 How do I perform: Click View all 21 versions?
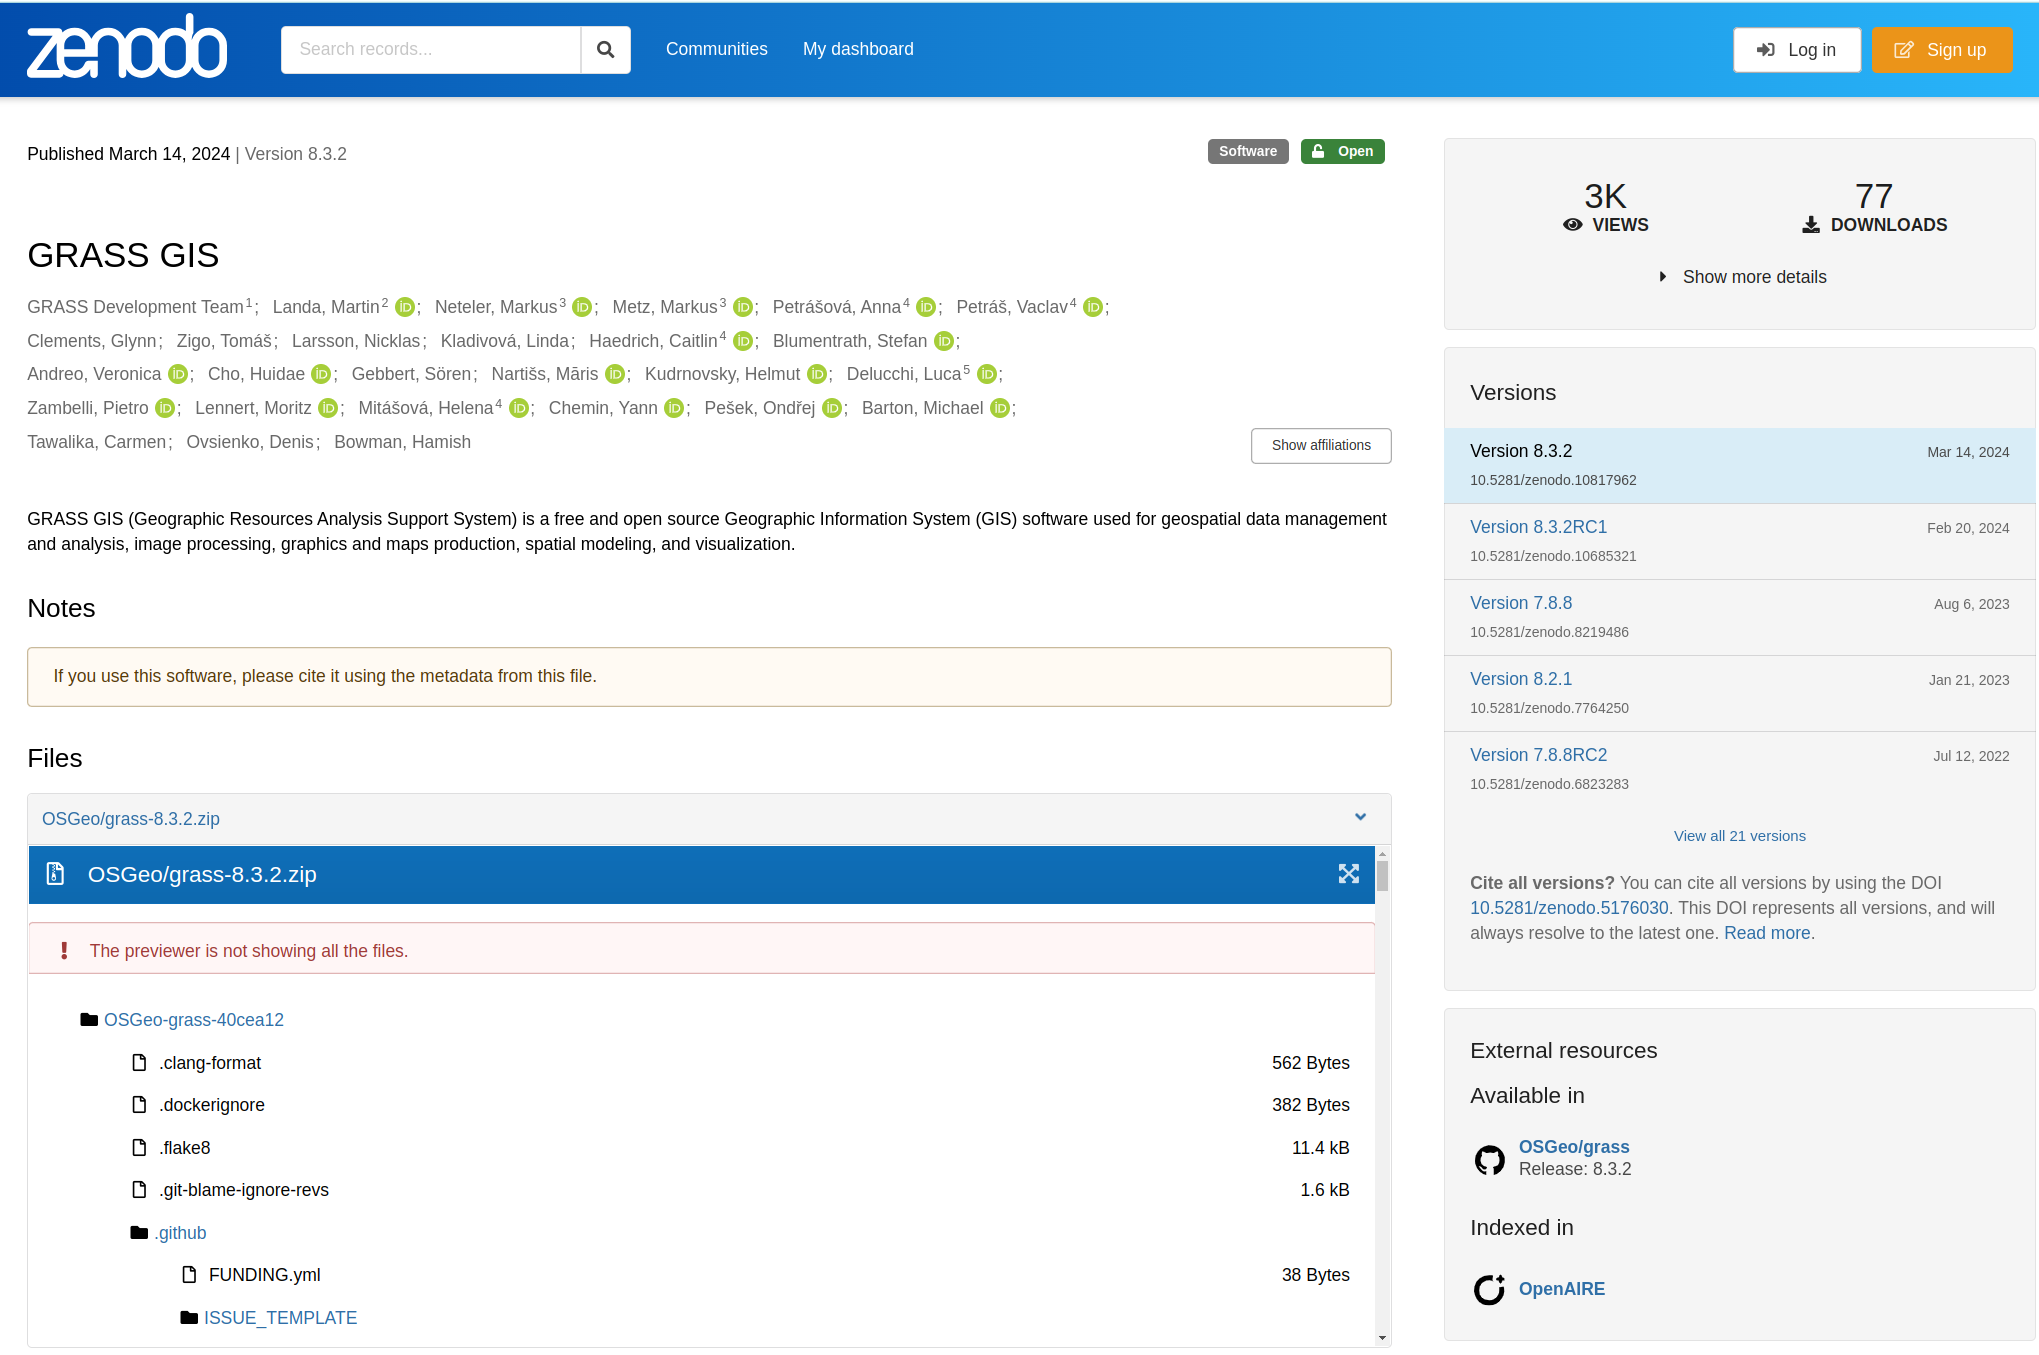(1740, 836)
